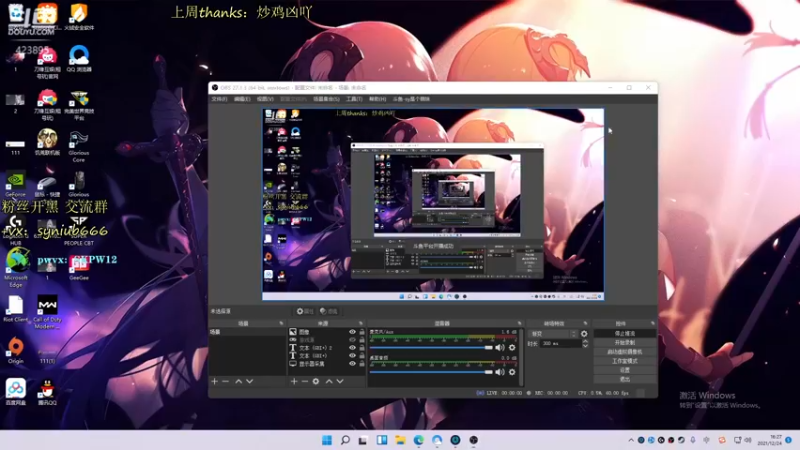Toggle lock on 文本 (GDI+) 2 source
The width and height of the screenshot is (800, 450).
362,348
